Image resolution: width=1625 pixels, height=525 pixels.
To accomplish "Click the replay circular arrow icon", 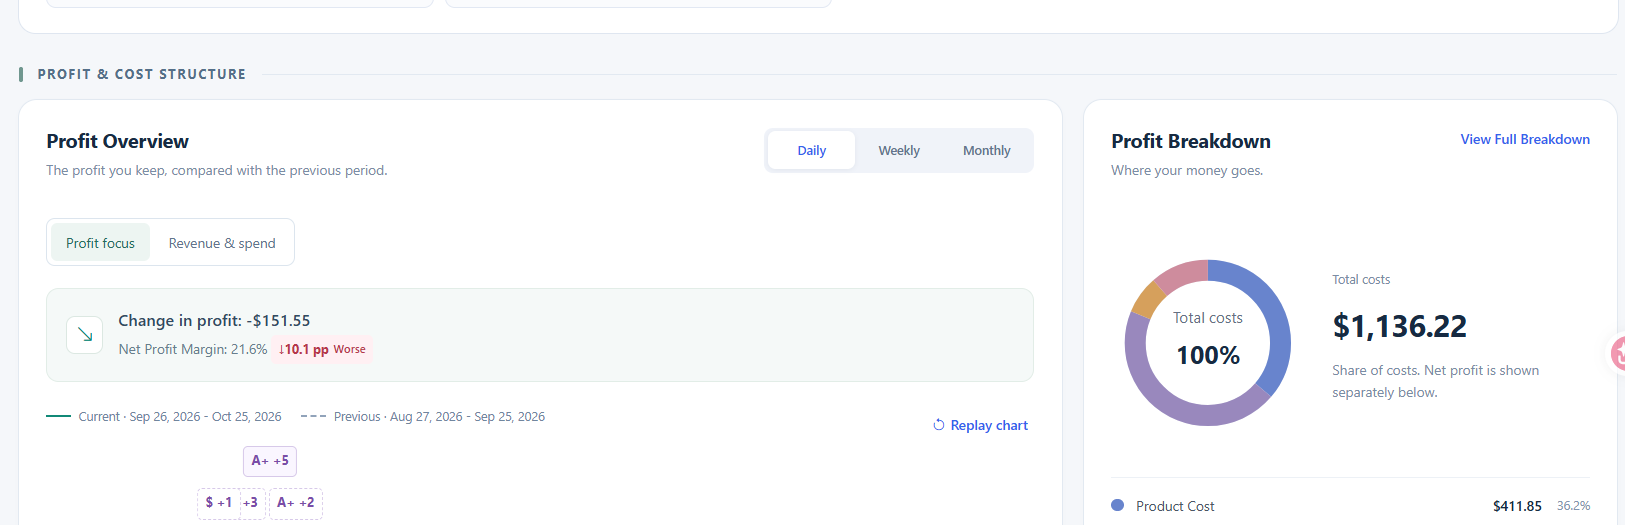I will (x=939, y=425).
